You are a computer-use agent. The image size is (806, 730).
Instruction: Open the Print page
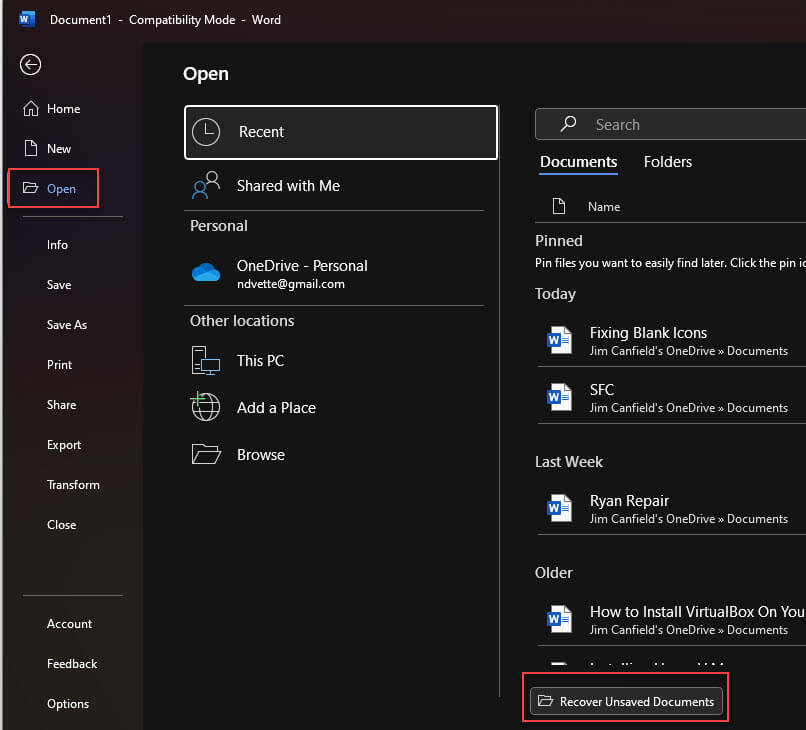pos(60,365)
